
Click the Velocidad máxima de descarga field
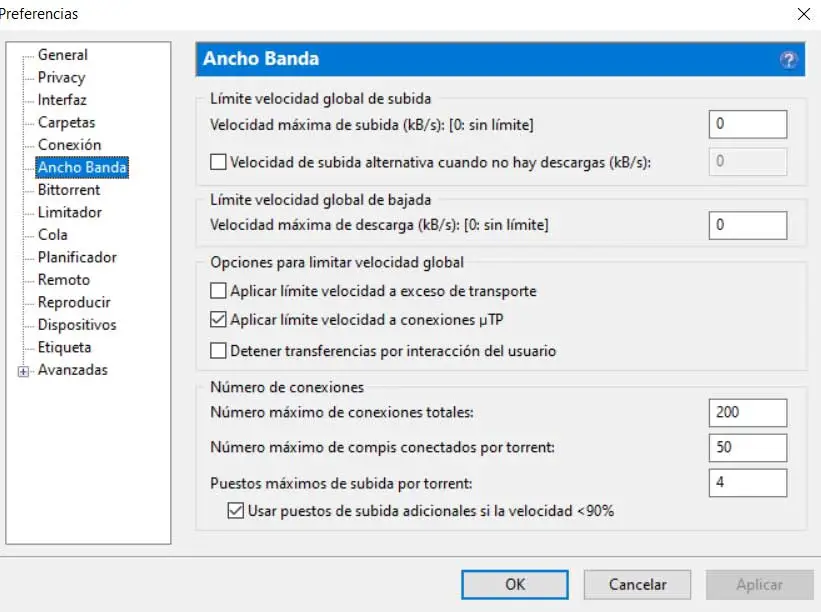(x=748, y=225)
